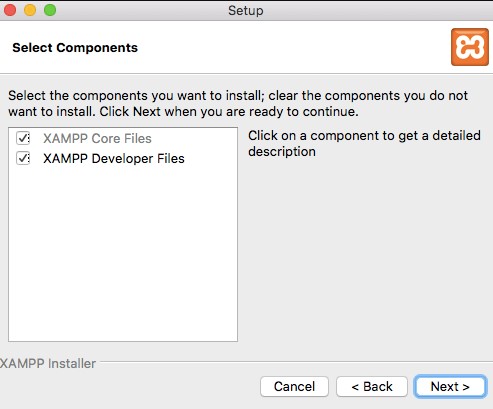Screen dimensions: 493x409
Task: Zoom the Setup window with green button
Action: [x=50, y=10]
